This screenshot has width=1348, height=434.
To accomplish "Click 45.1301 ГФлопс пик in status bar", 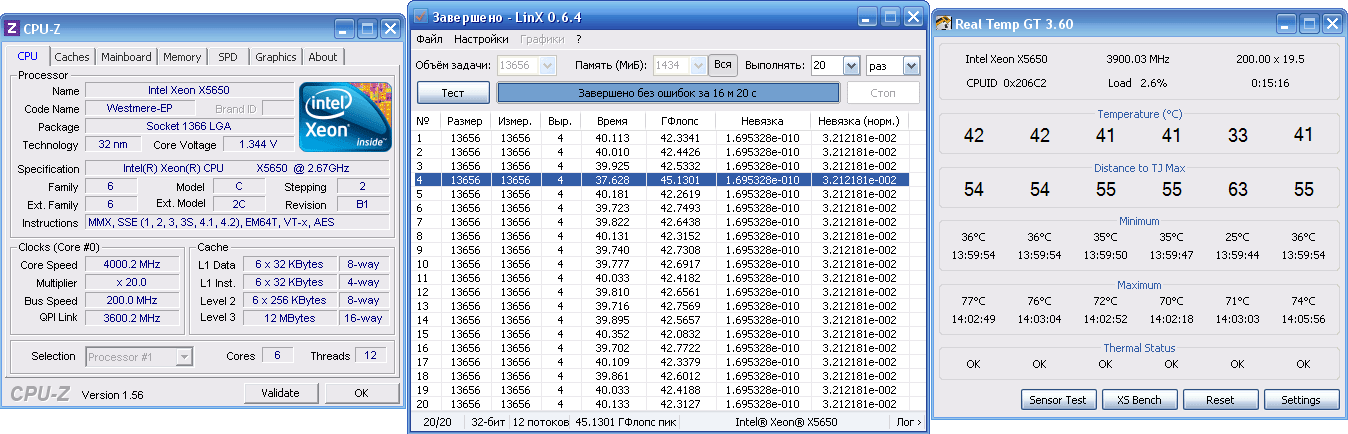I will click(624, 423).
